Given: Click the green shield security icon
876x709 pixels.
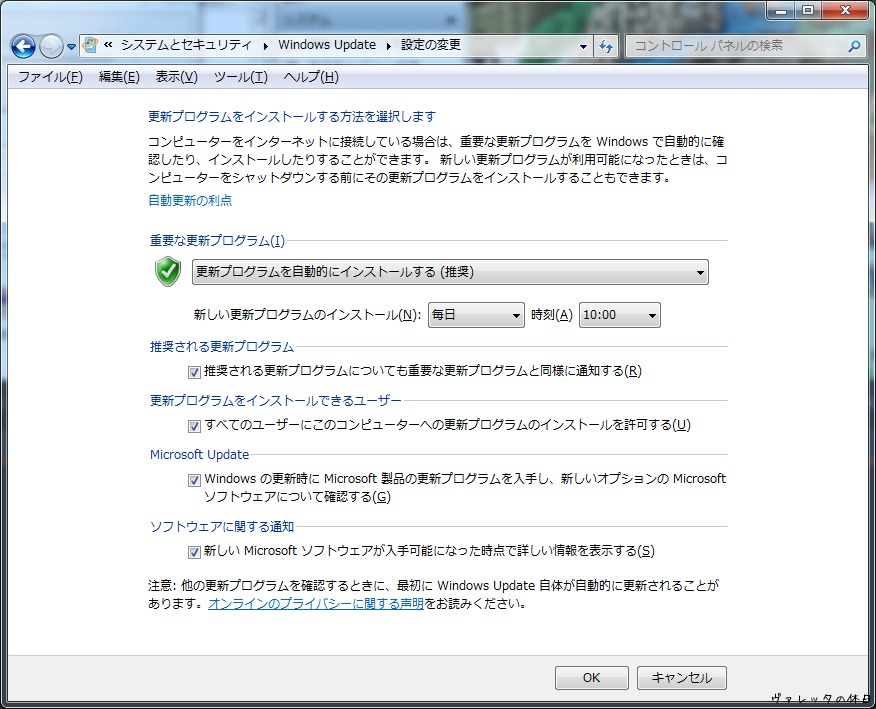Looking at the screenshot, I should pyautogui.click(x=168, y=272).
